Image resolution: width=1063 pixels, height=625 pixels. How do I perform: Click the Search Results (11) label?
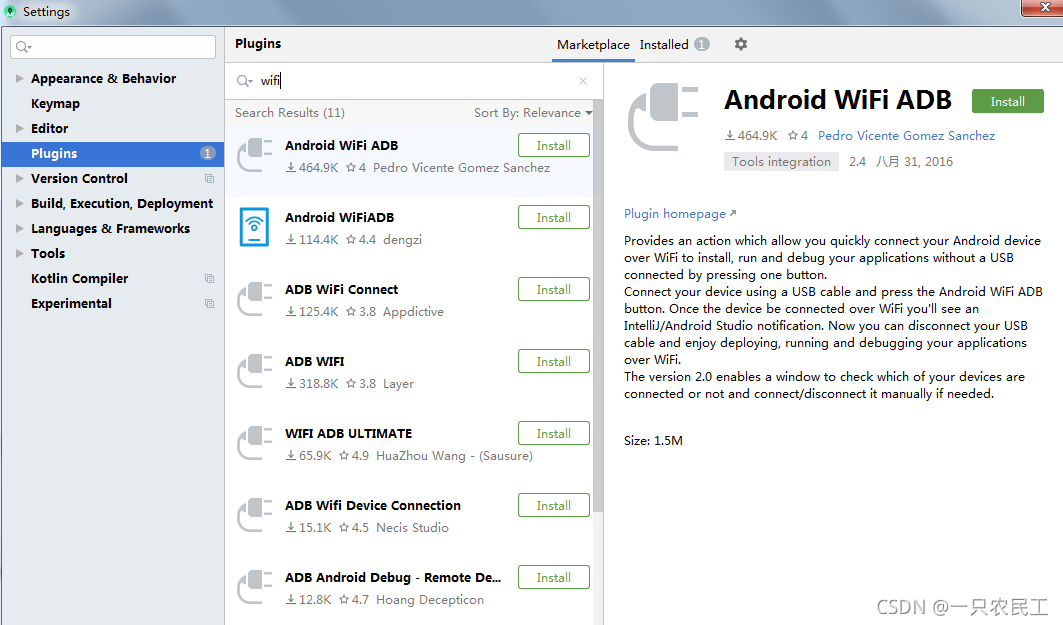coord(289,113)
